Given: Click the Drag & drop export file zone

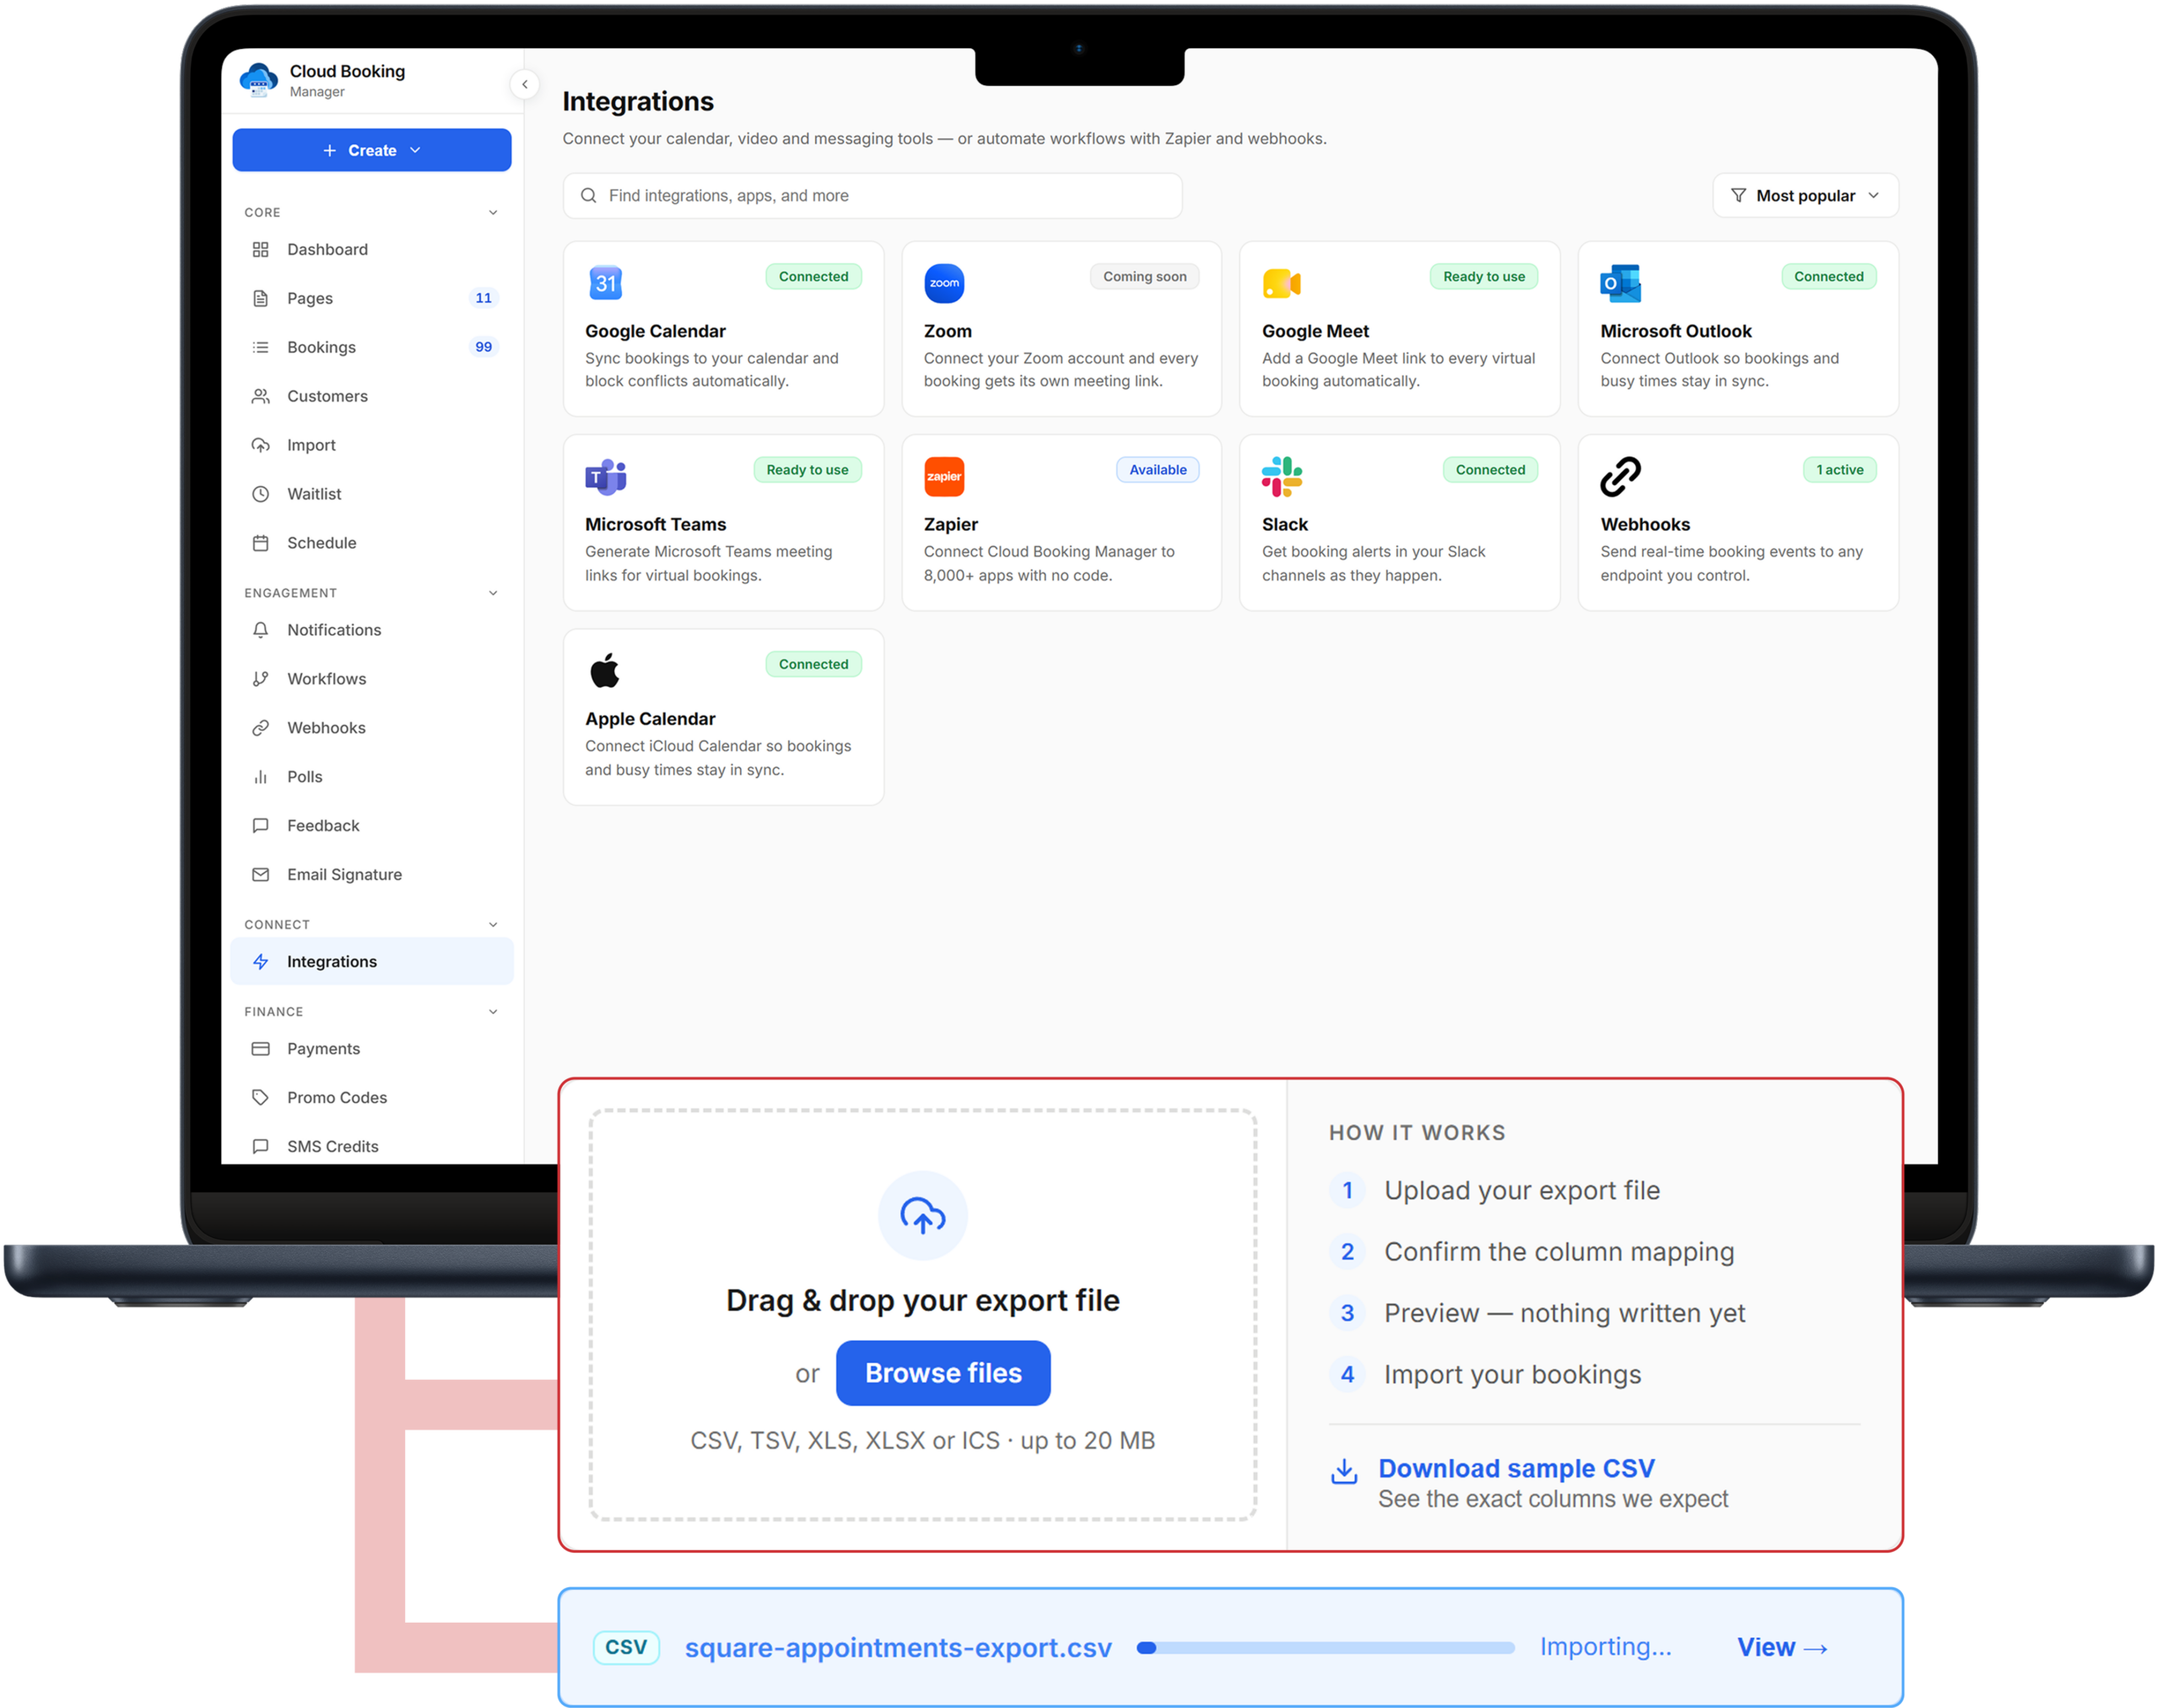Looking at the screenshot, I should pyautogui.click(x=922, y=1314).
